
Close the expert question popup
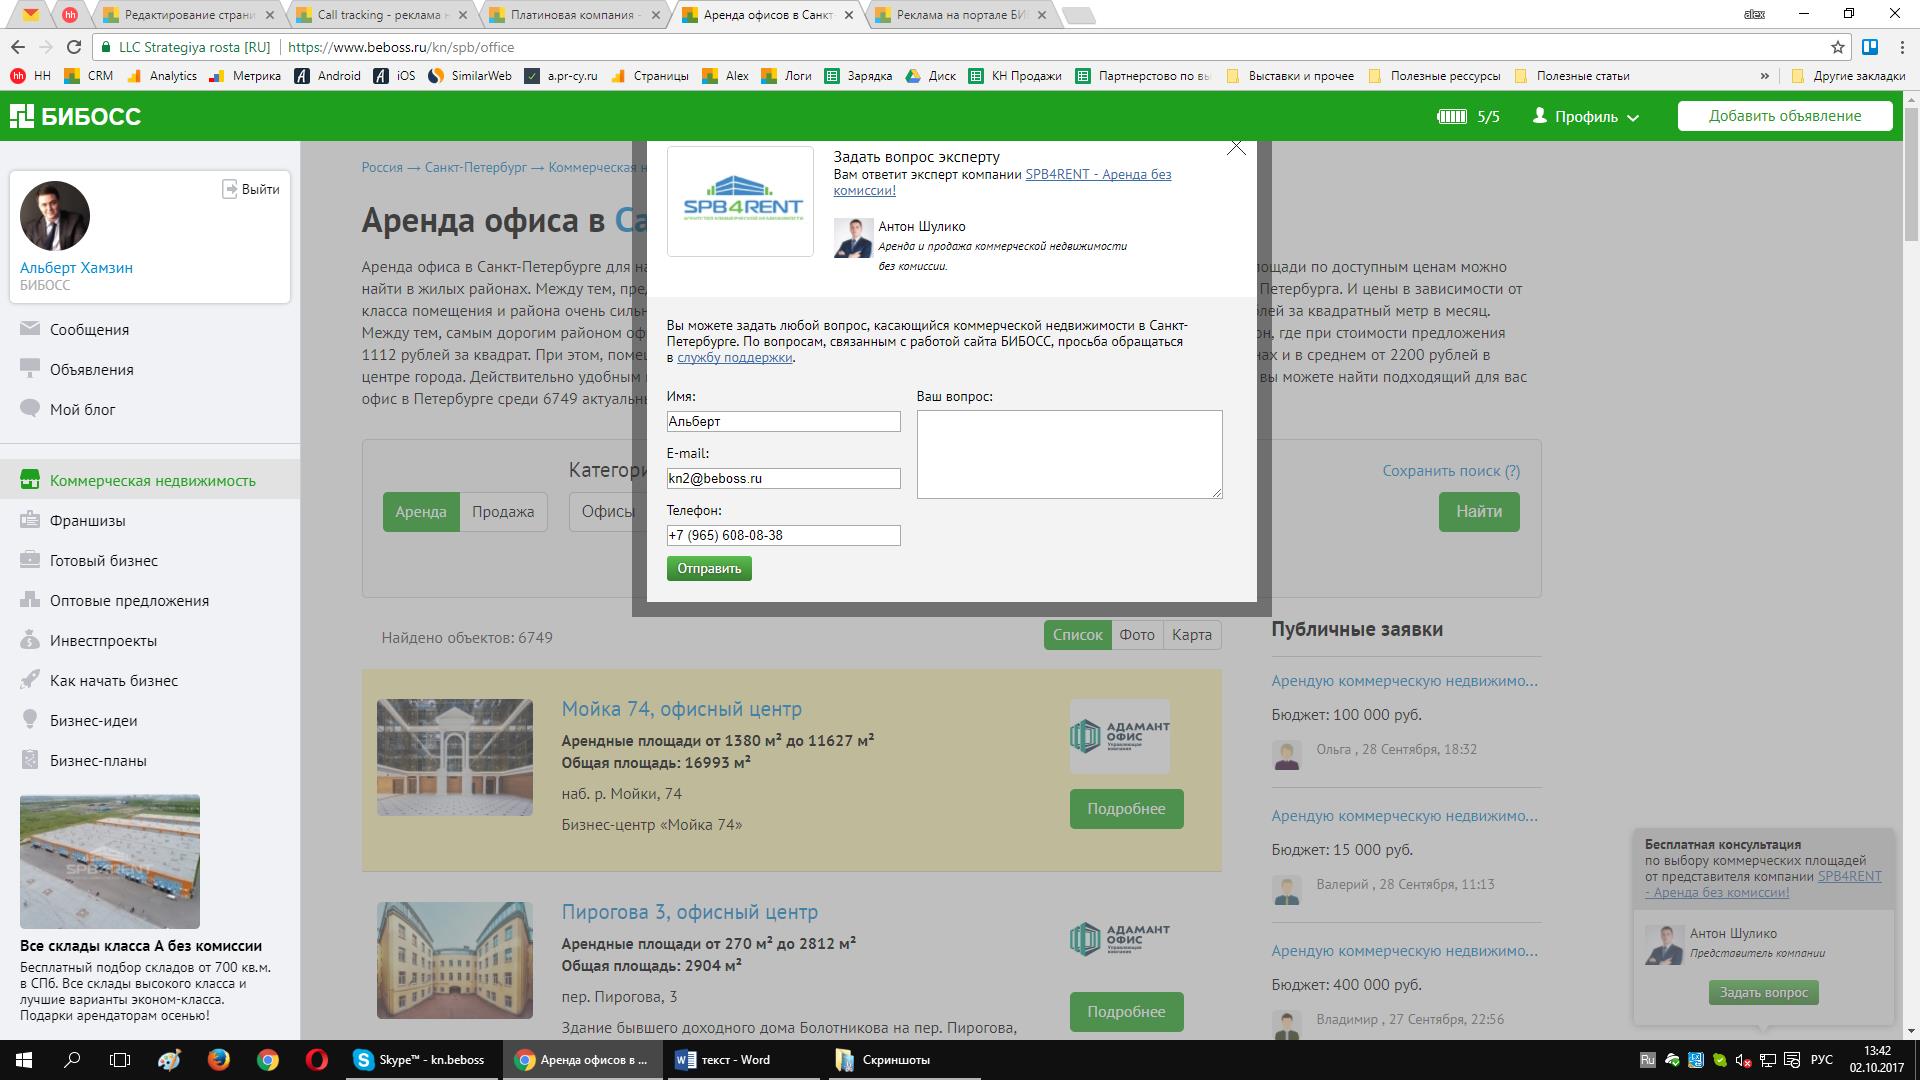click(1236, 148)
